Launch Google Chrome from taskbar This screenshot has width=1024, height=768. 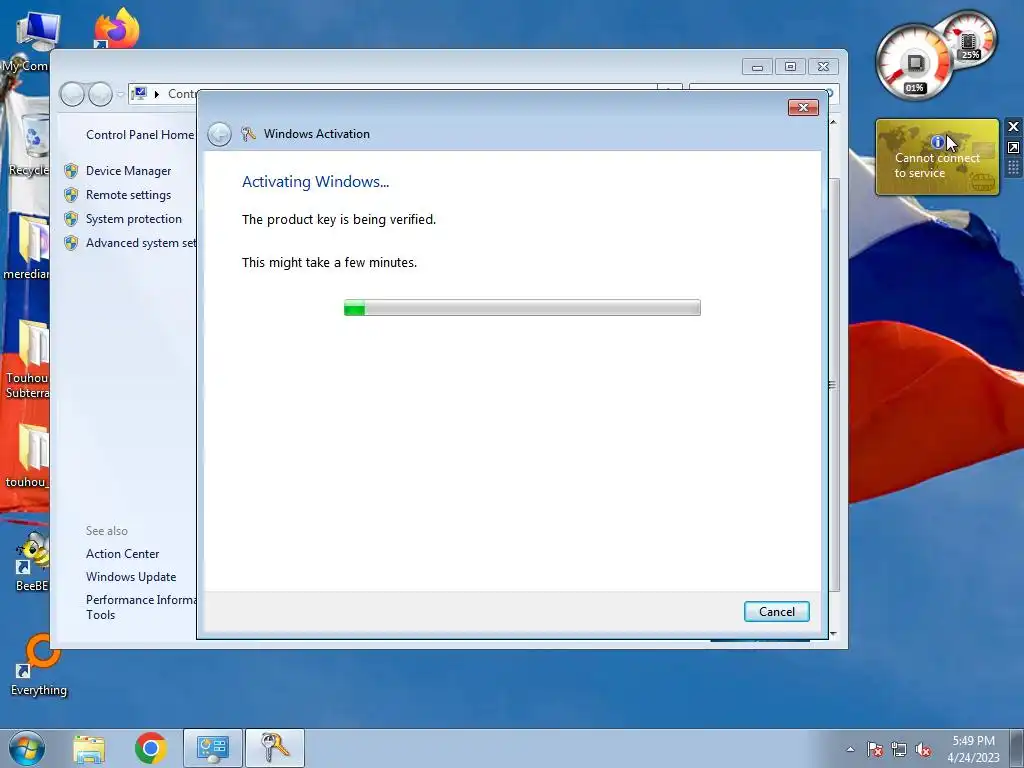(x=151, y=748)
